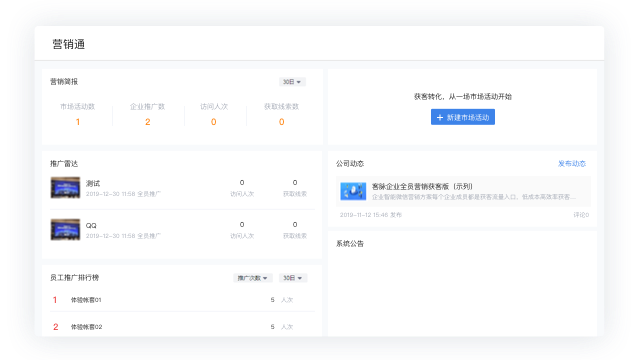Expand the 推广次数 dropdown

(x=252, y=278)
